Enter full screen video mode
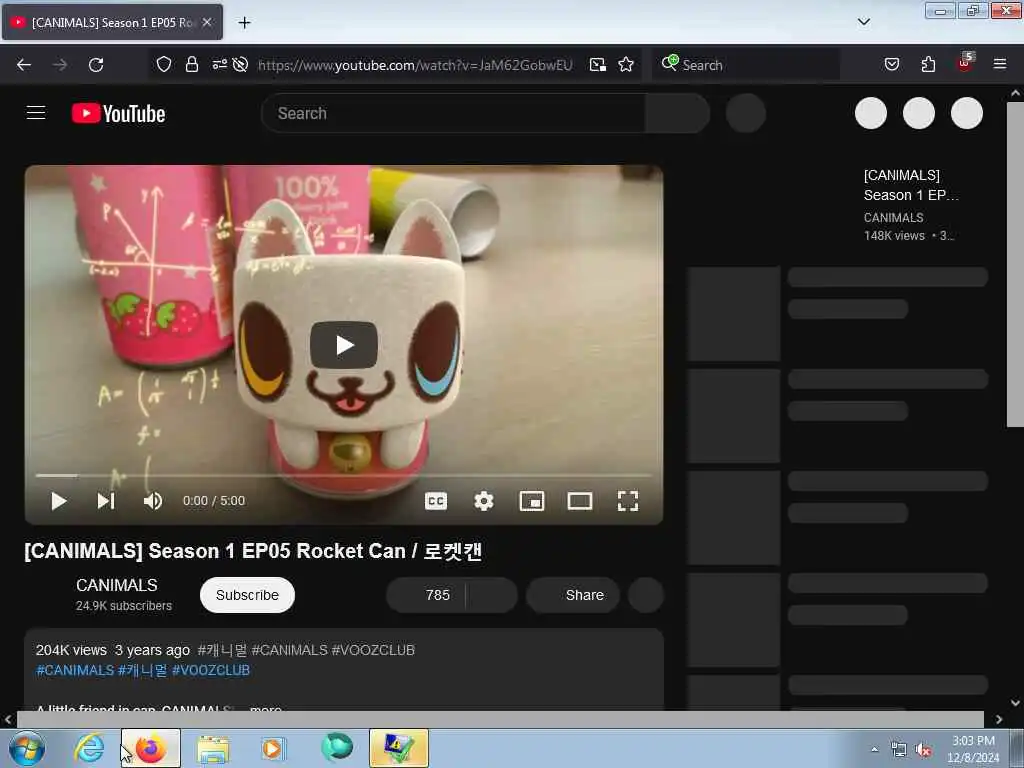This screenshot has width=1024, height=768. point(628,501)
